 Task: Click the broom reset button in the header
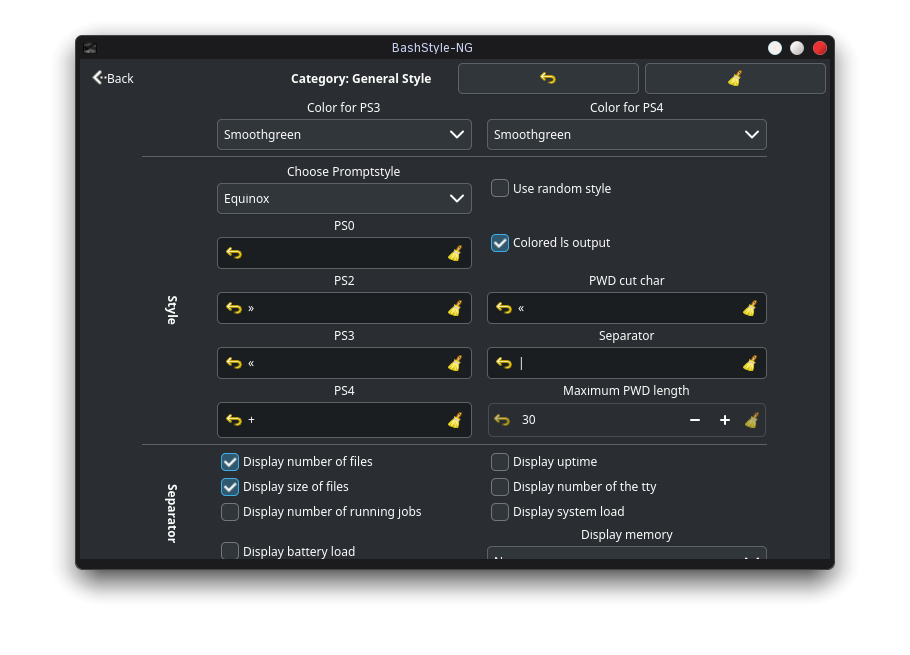click(735, 78)
